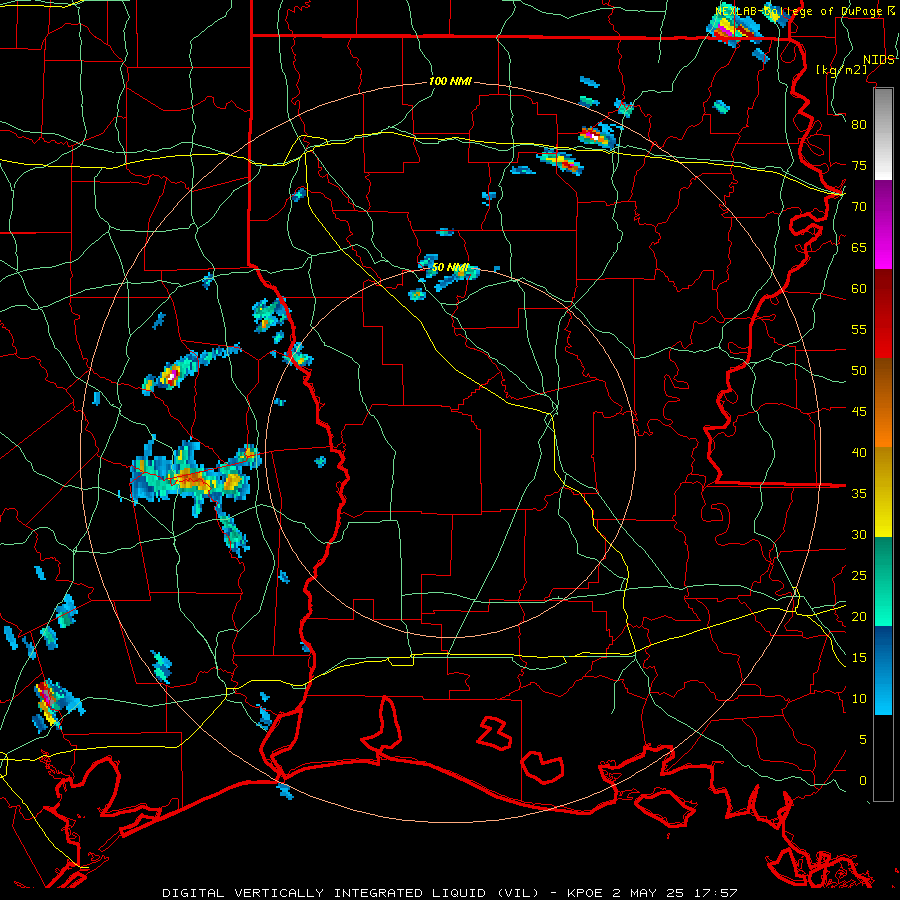The height and width of the screenshot is (900, 900).
Task: Click the 35 value on the color scale
Action: [x=859, y=494]
